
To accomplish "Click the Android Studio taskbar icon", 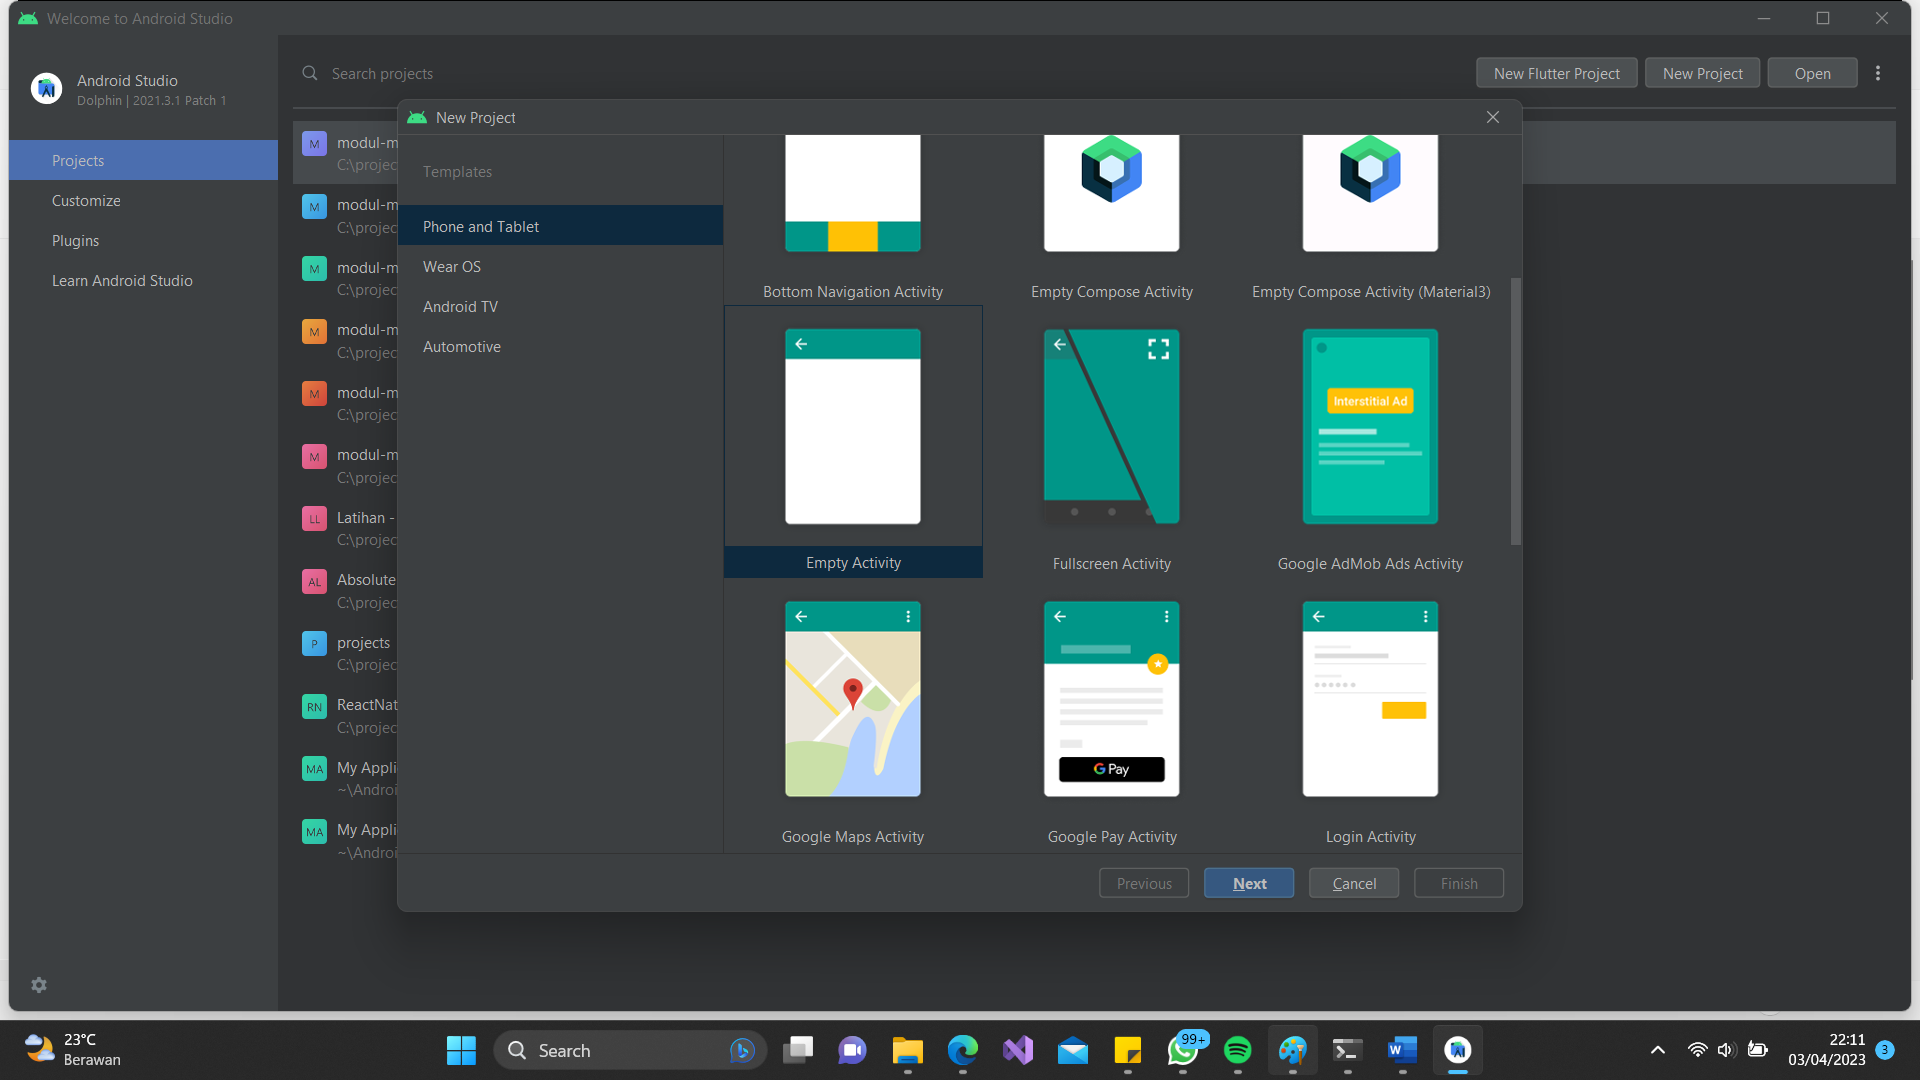I will click(1457, 1050).
